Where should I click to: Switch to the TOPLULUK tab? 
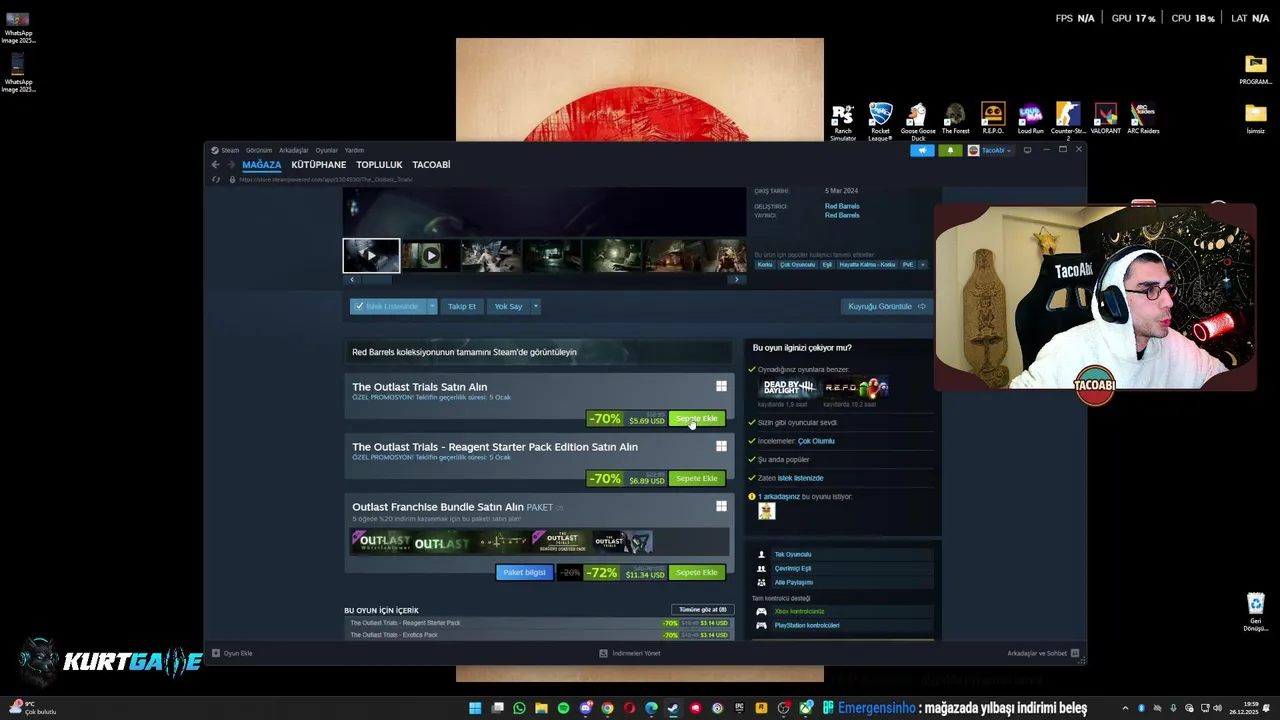[x=379, y=165]
